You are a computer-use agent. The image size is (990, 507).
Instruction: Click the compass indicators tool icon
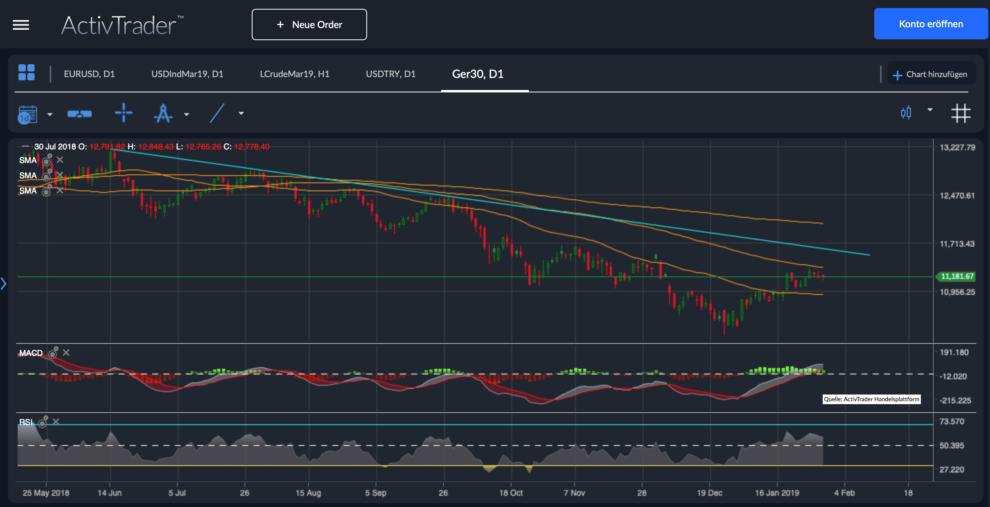click(163, 114)
